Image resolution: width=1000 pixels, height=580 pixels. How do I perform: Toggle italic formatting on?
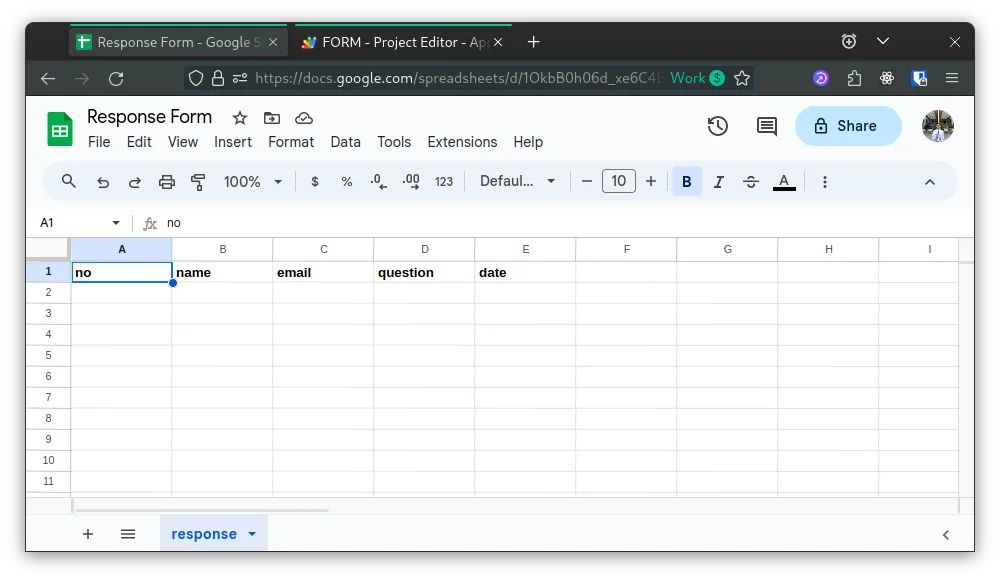719,181
